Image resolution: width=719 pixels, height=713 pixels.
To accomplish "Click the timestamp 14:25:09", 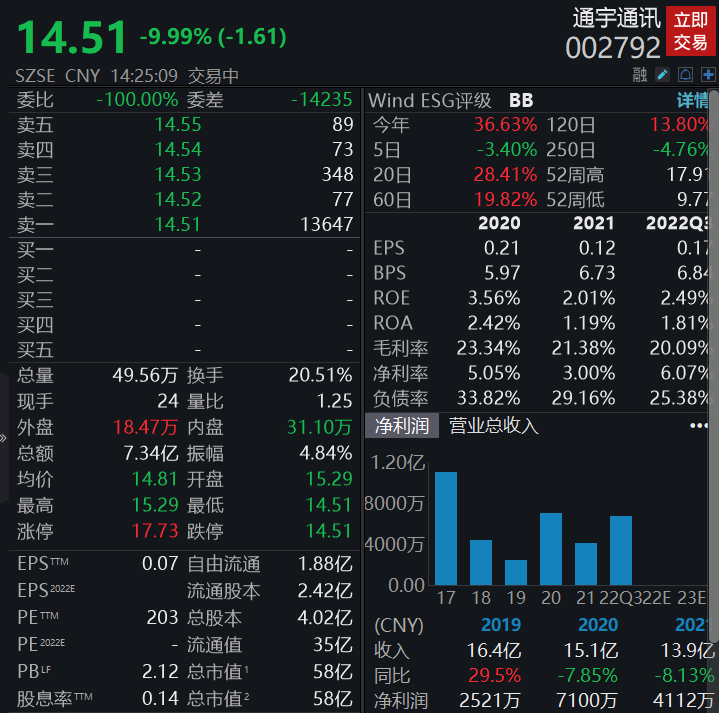I will click(144, 76).
